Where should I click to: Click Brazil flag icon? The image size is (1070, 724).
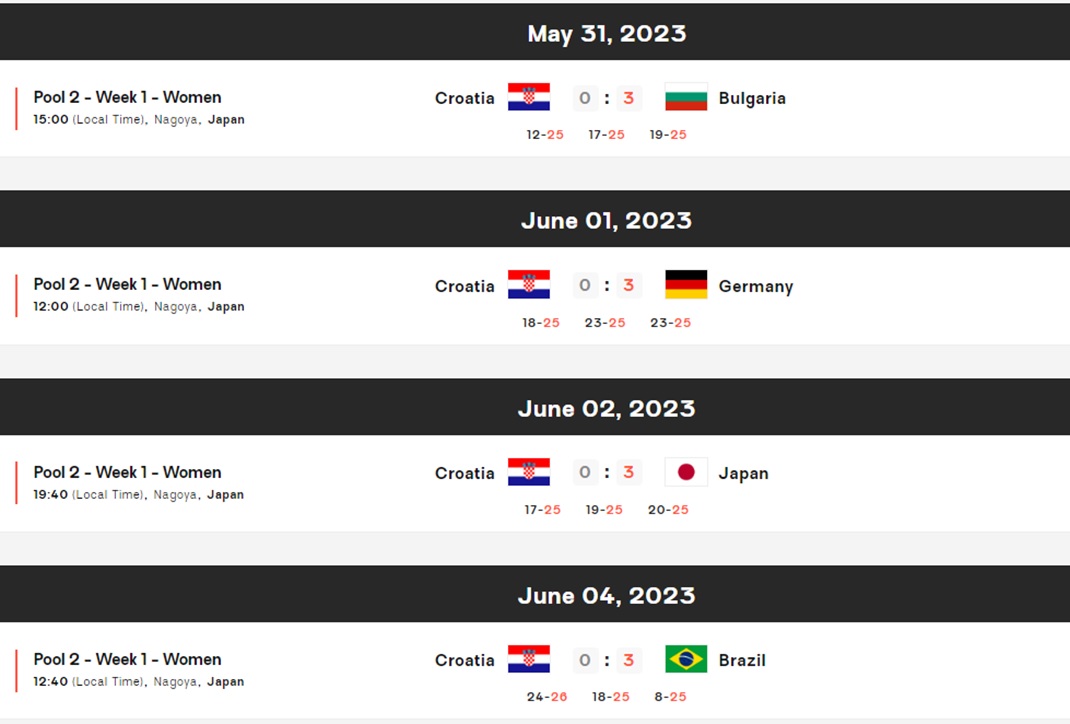(686, 659)
